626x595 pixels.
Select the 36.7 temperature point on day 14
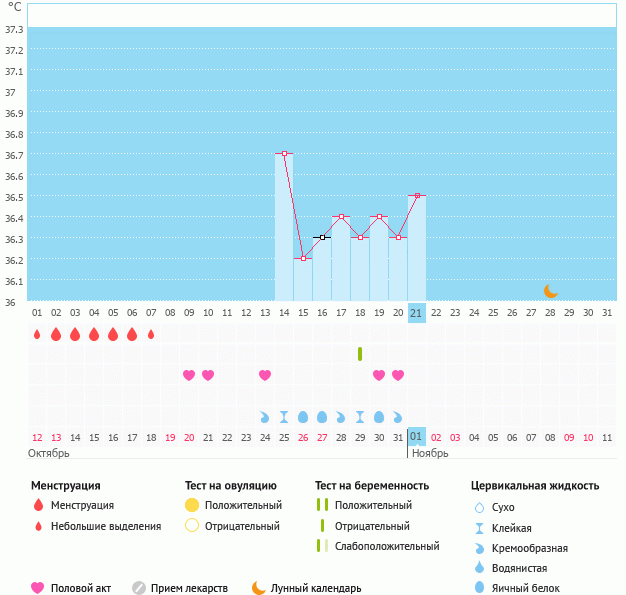tap(284, 154)
